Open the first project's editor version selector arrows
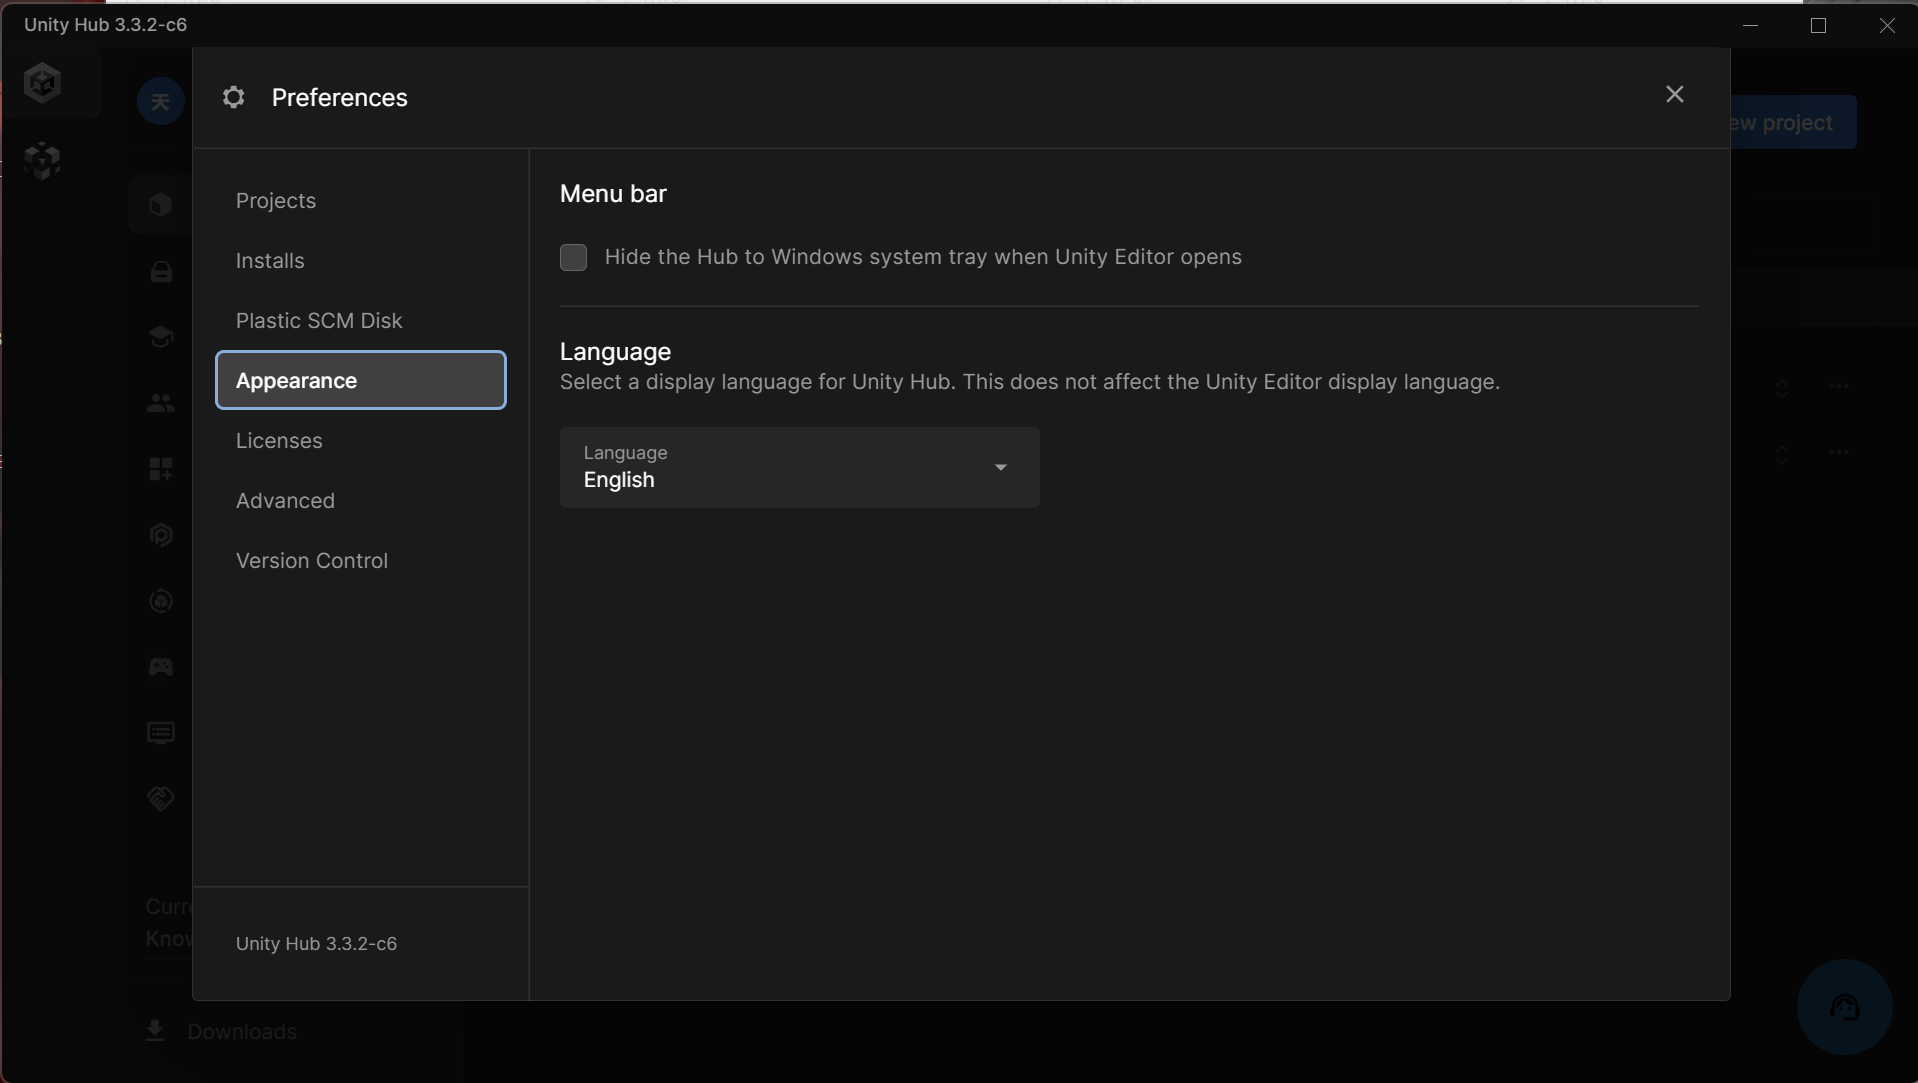 [x=1781, y=388]
